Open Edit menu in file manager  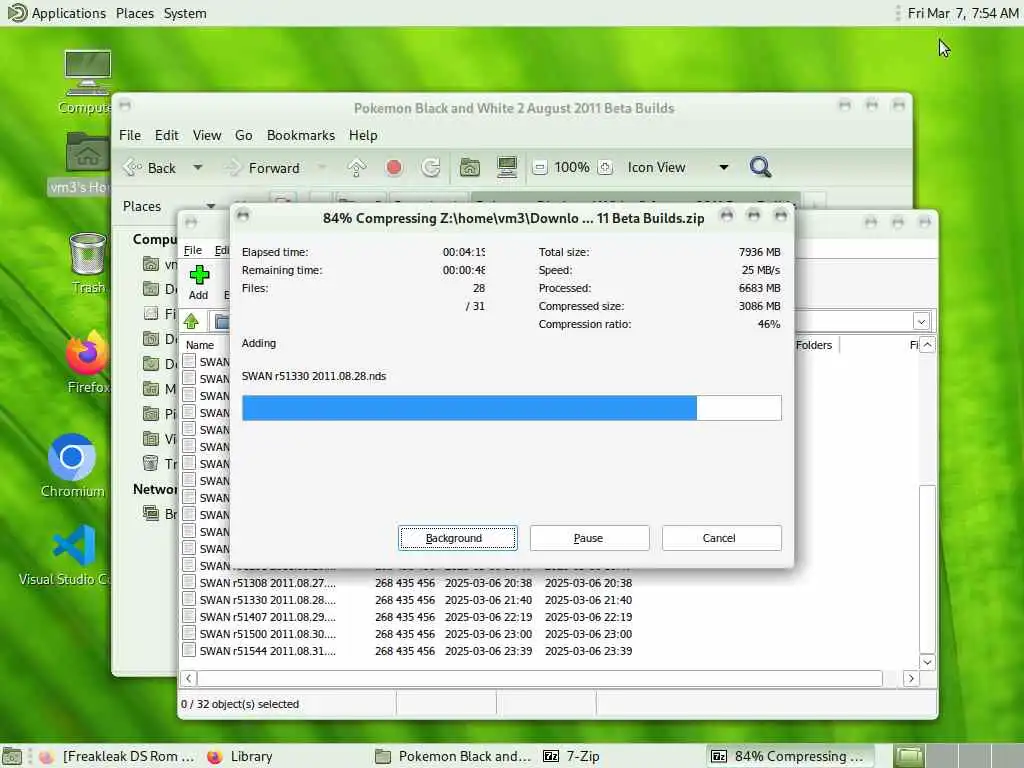coord(167,135)
